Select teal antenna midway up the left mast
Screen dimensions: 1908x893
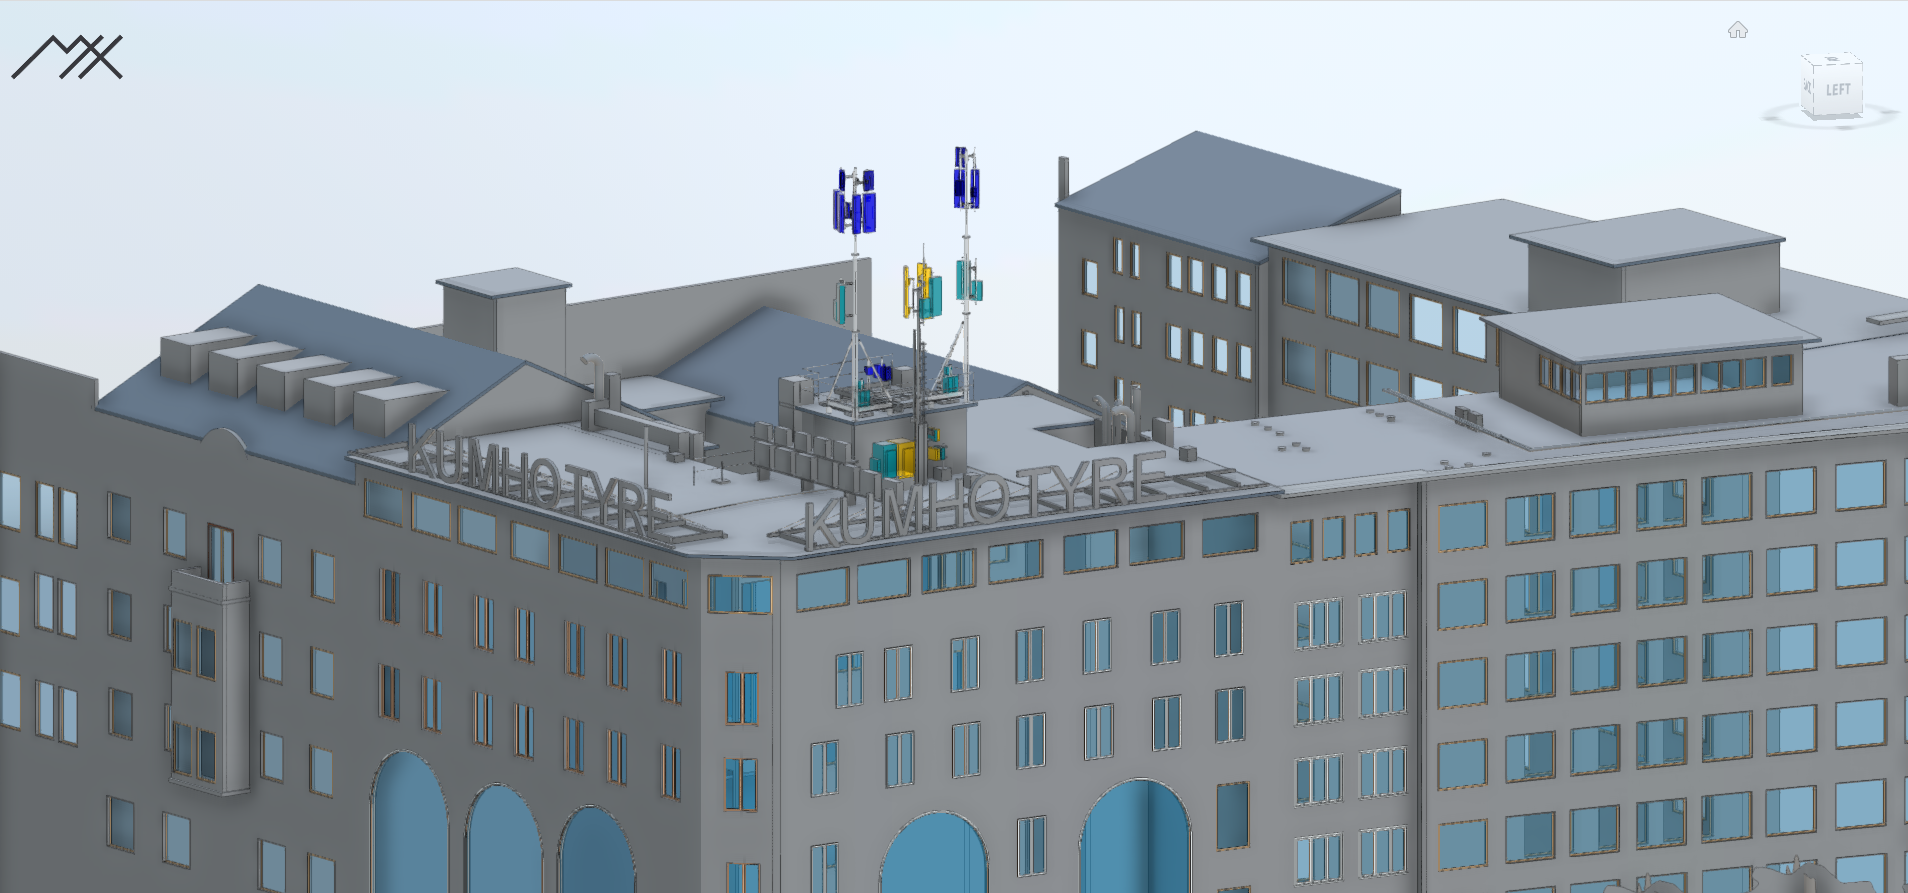pyautogui.click(x=843, y=301)
